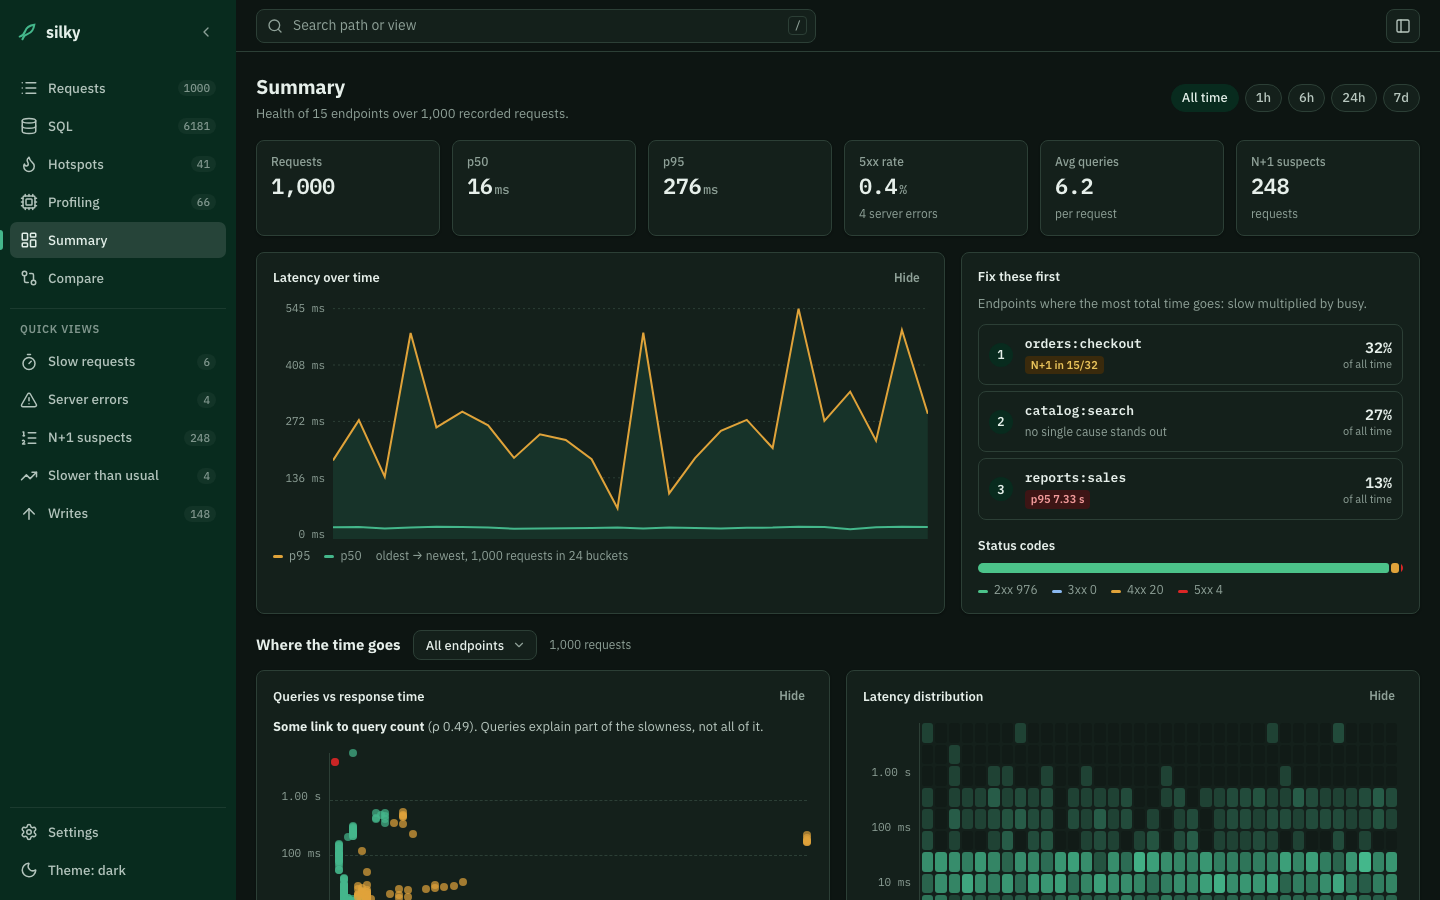Image resolution: width=1440 pixels, height=900 pixels.
Task: Click the Writes up-arrow icon
Action: coord(29,514)
